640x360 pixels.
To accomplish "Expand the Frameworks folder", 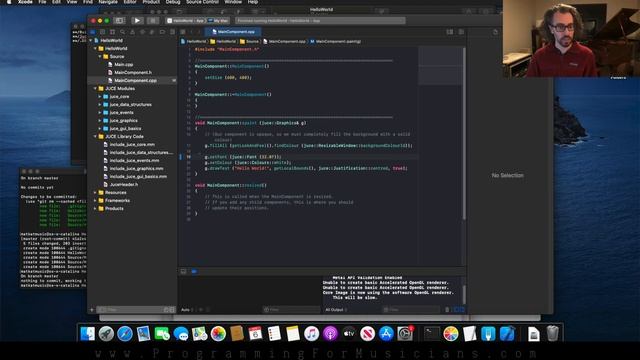I will 96,200.
